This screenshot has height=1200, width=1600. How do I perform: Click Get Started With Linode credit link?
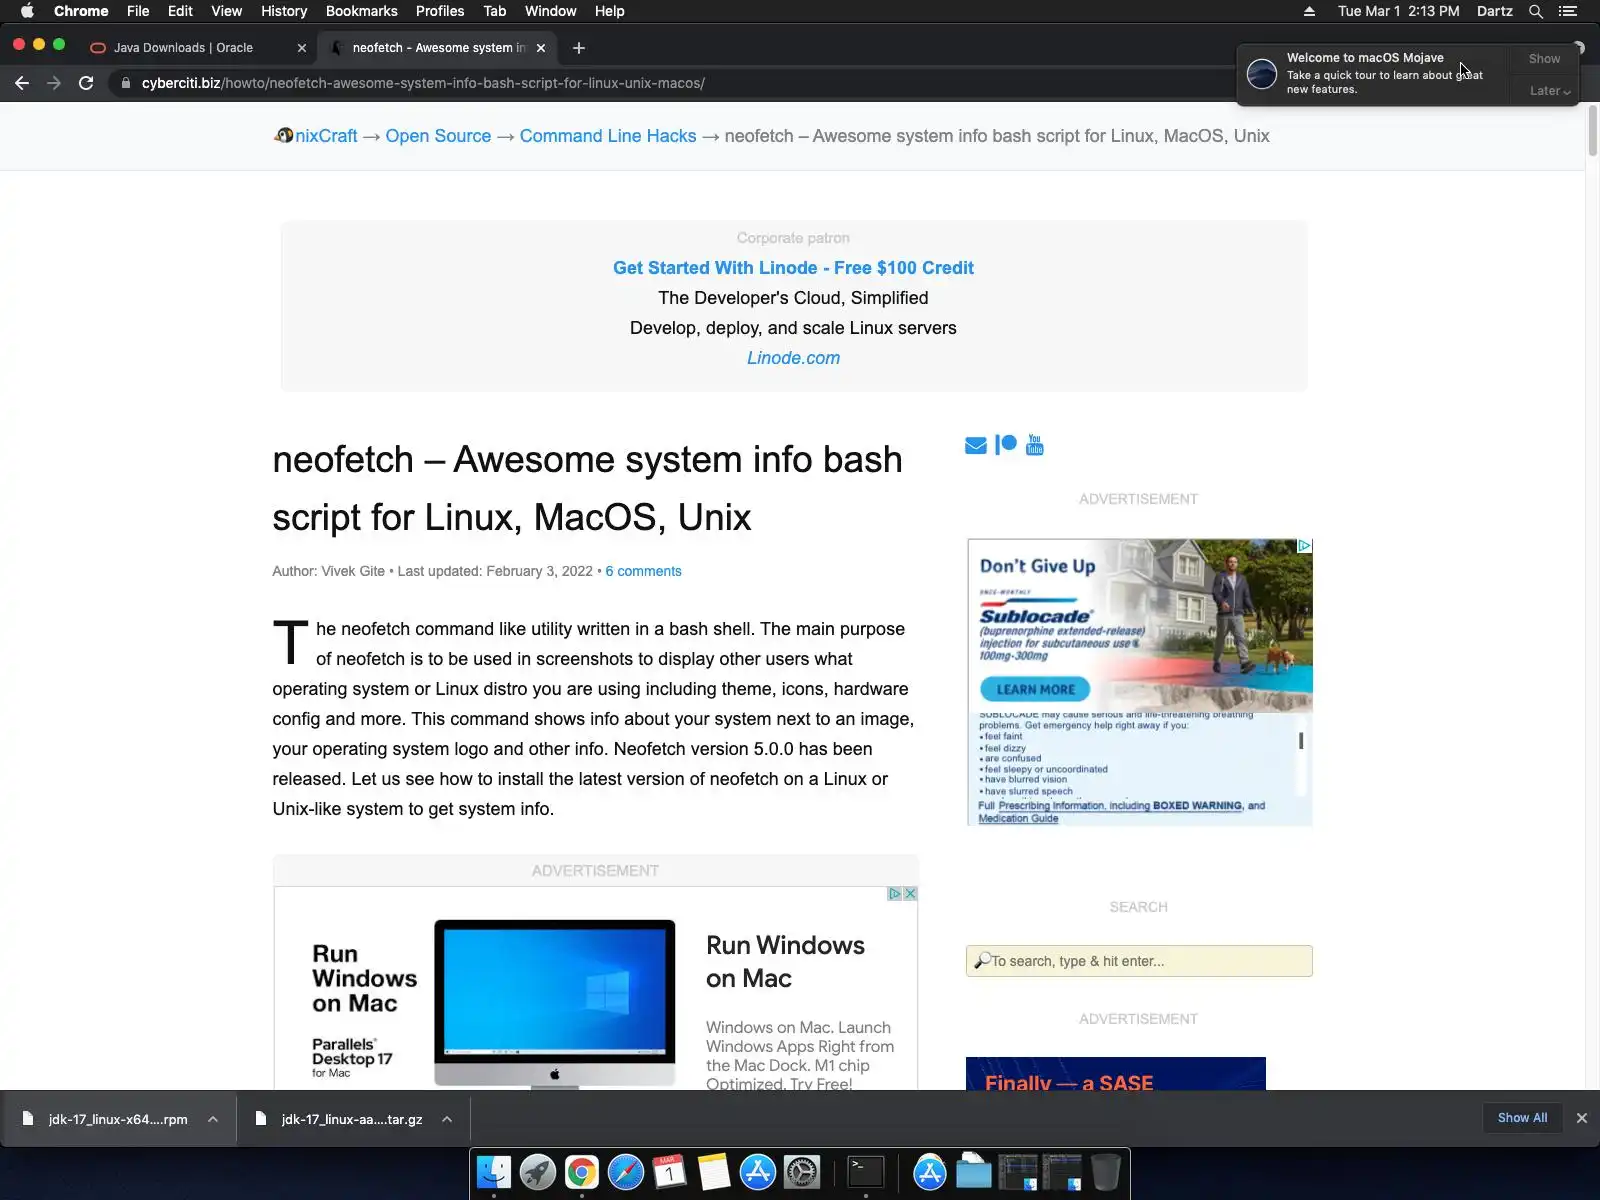[793, 268]
